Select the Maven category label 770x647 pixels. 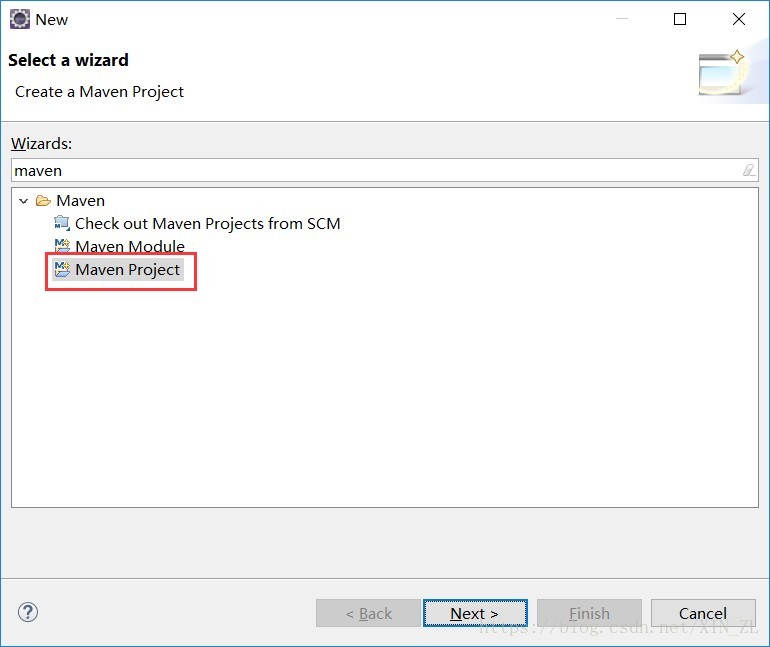(x=81, y=200)
